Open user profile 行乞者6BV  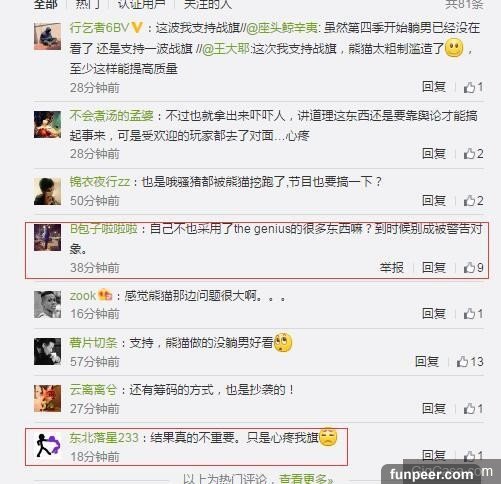(x=99, y=28)
